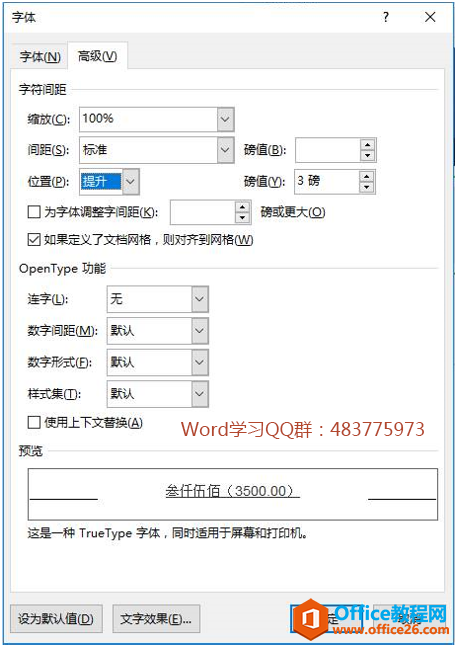This screenshot has width=456, height=647.
Task: Uncheck 如果定义了文档网格，则对齐到网格(W)
Action: (x=34, y=240)
